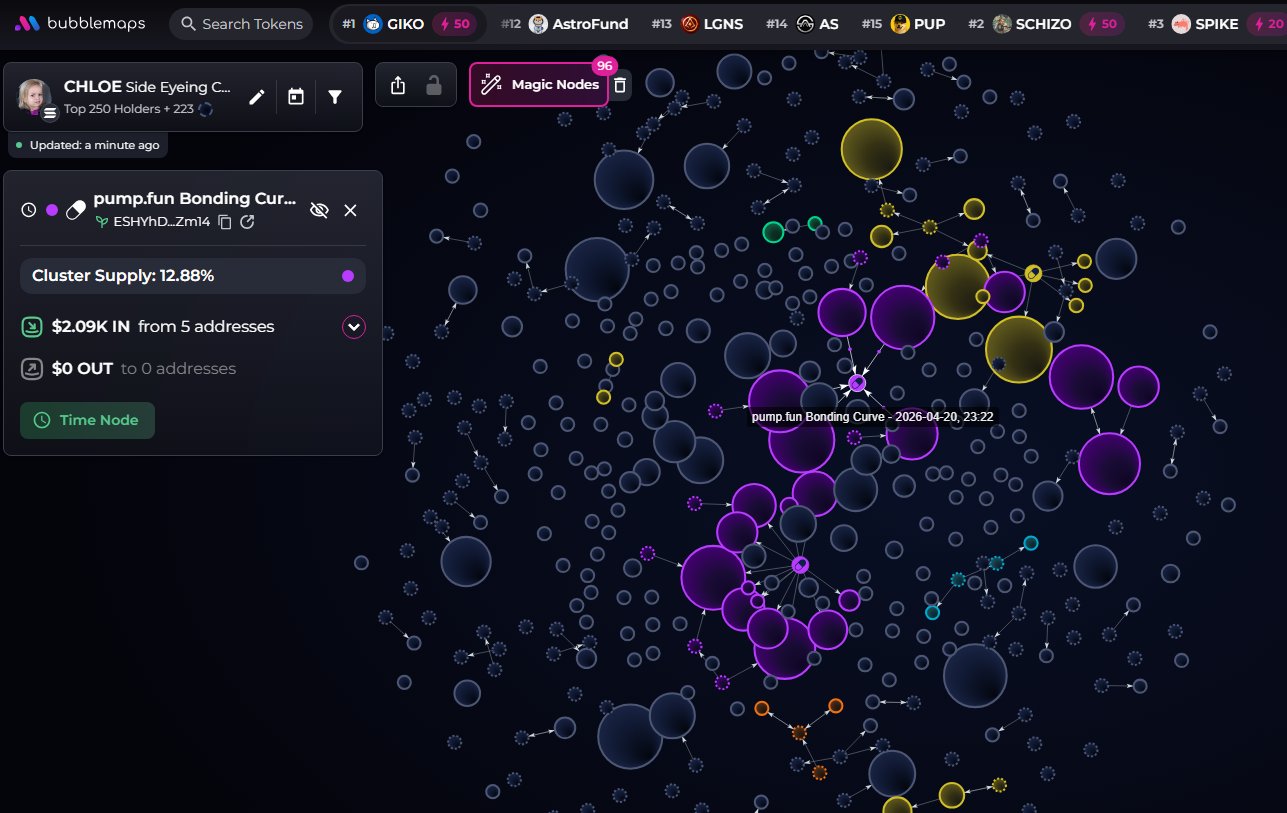
Task: Click the purple cluster color dot
Action: pos(52,210)
